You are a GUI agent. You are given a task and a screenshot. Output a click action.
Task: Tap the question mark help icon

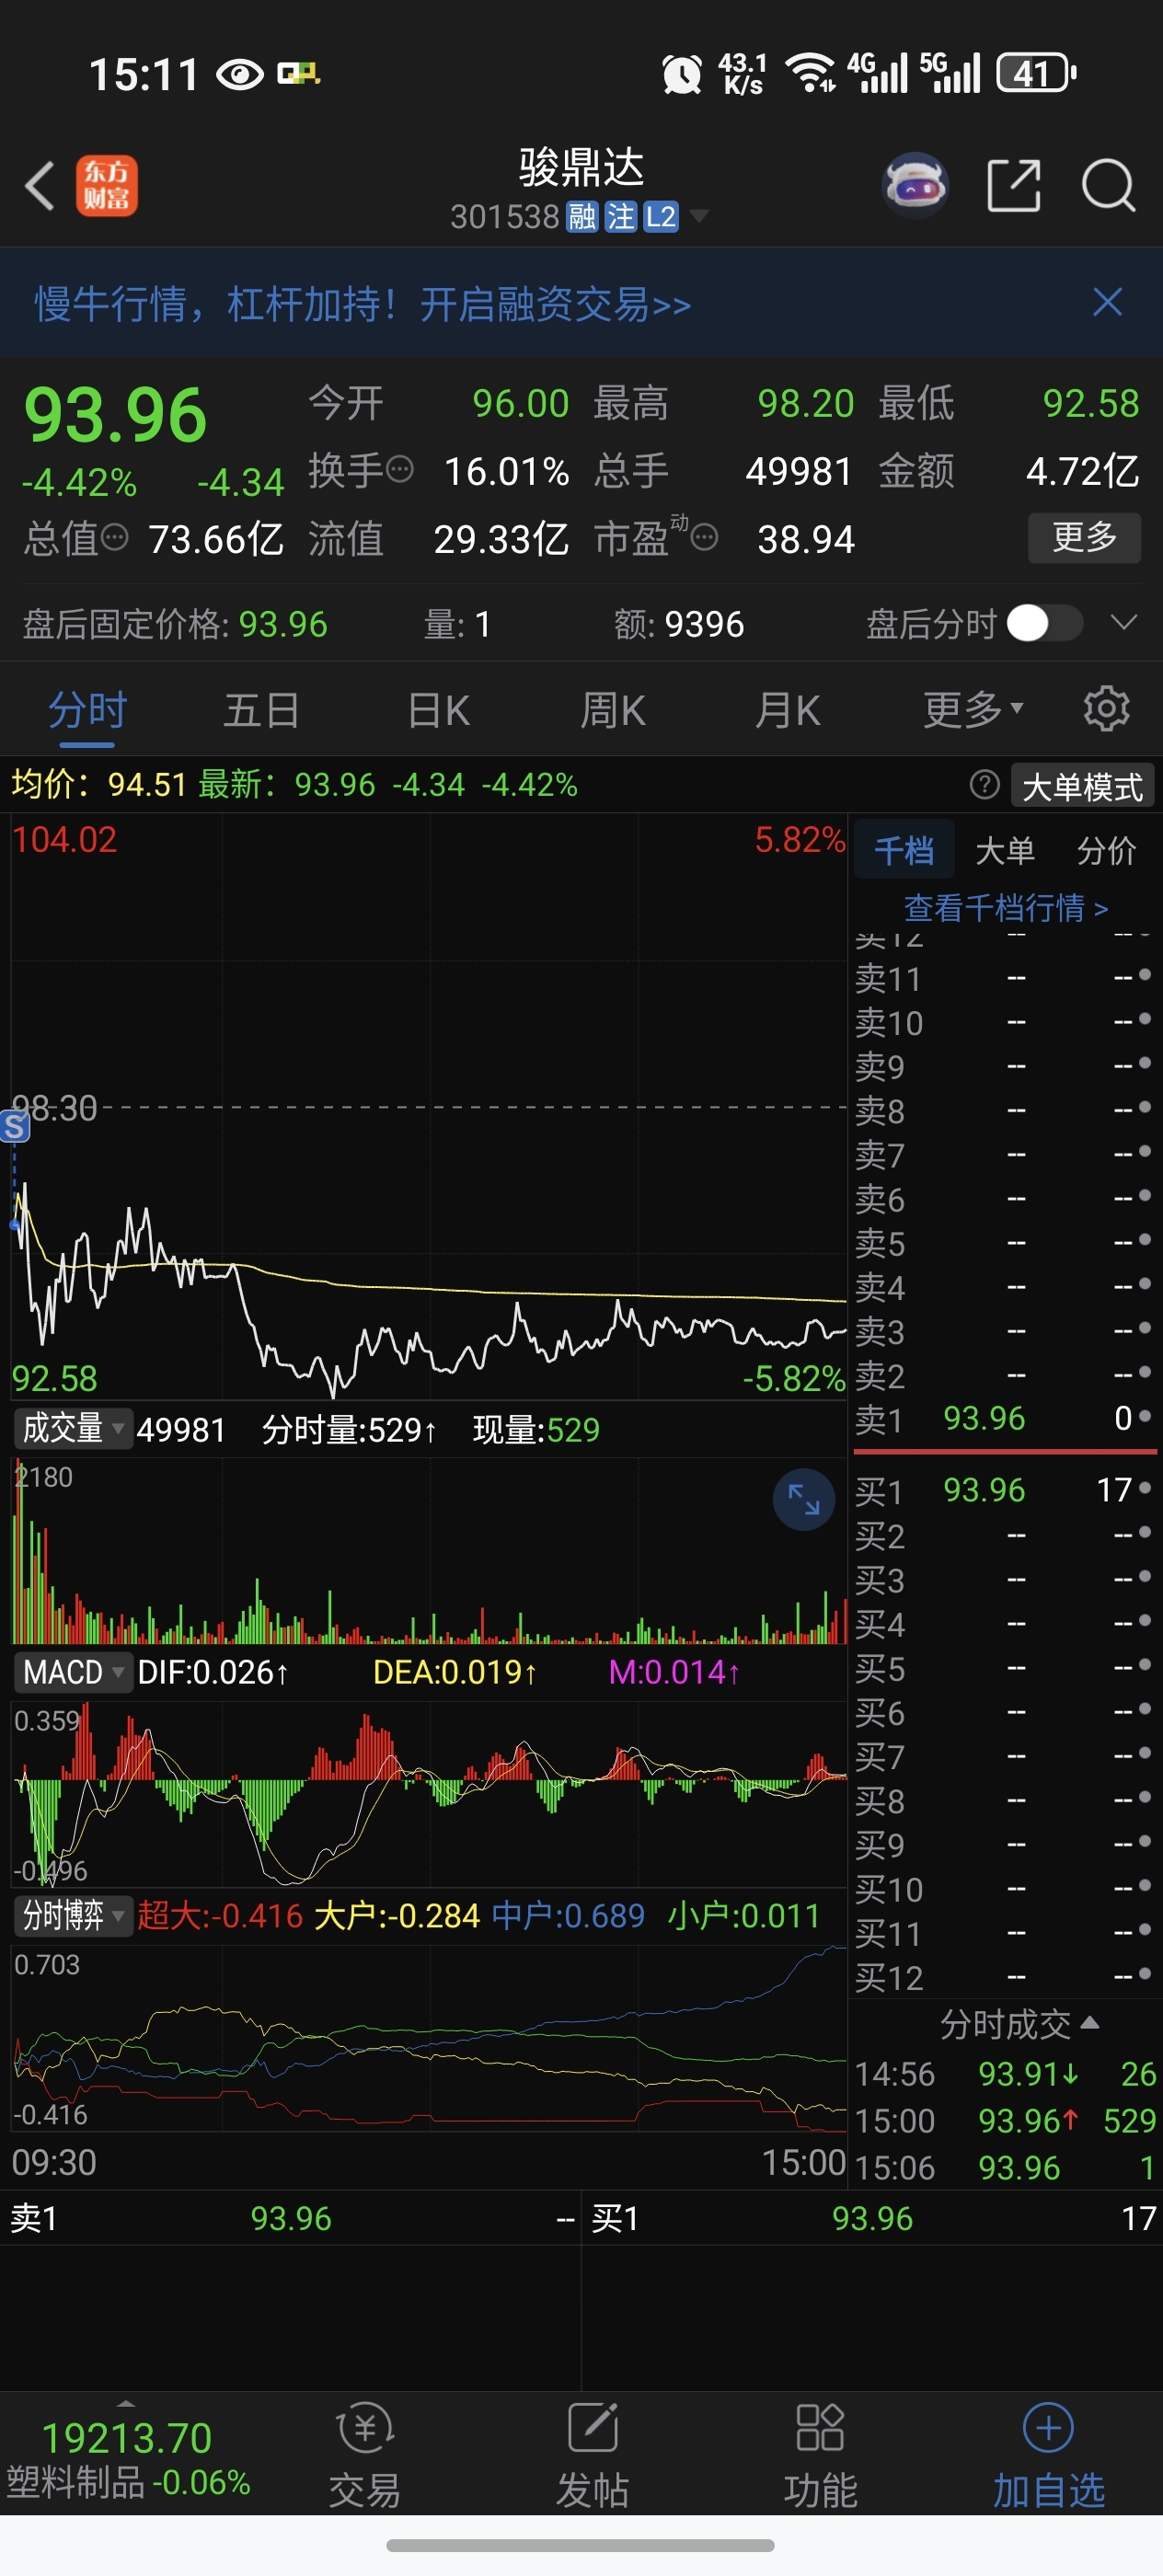(x=984, y=785)
